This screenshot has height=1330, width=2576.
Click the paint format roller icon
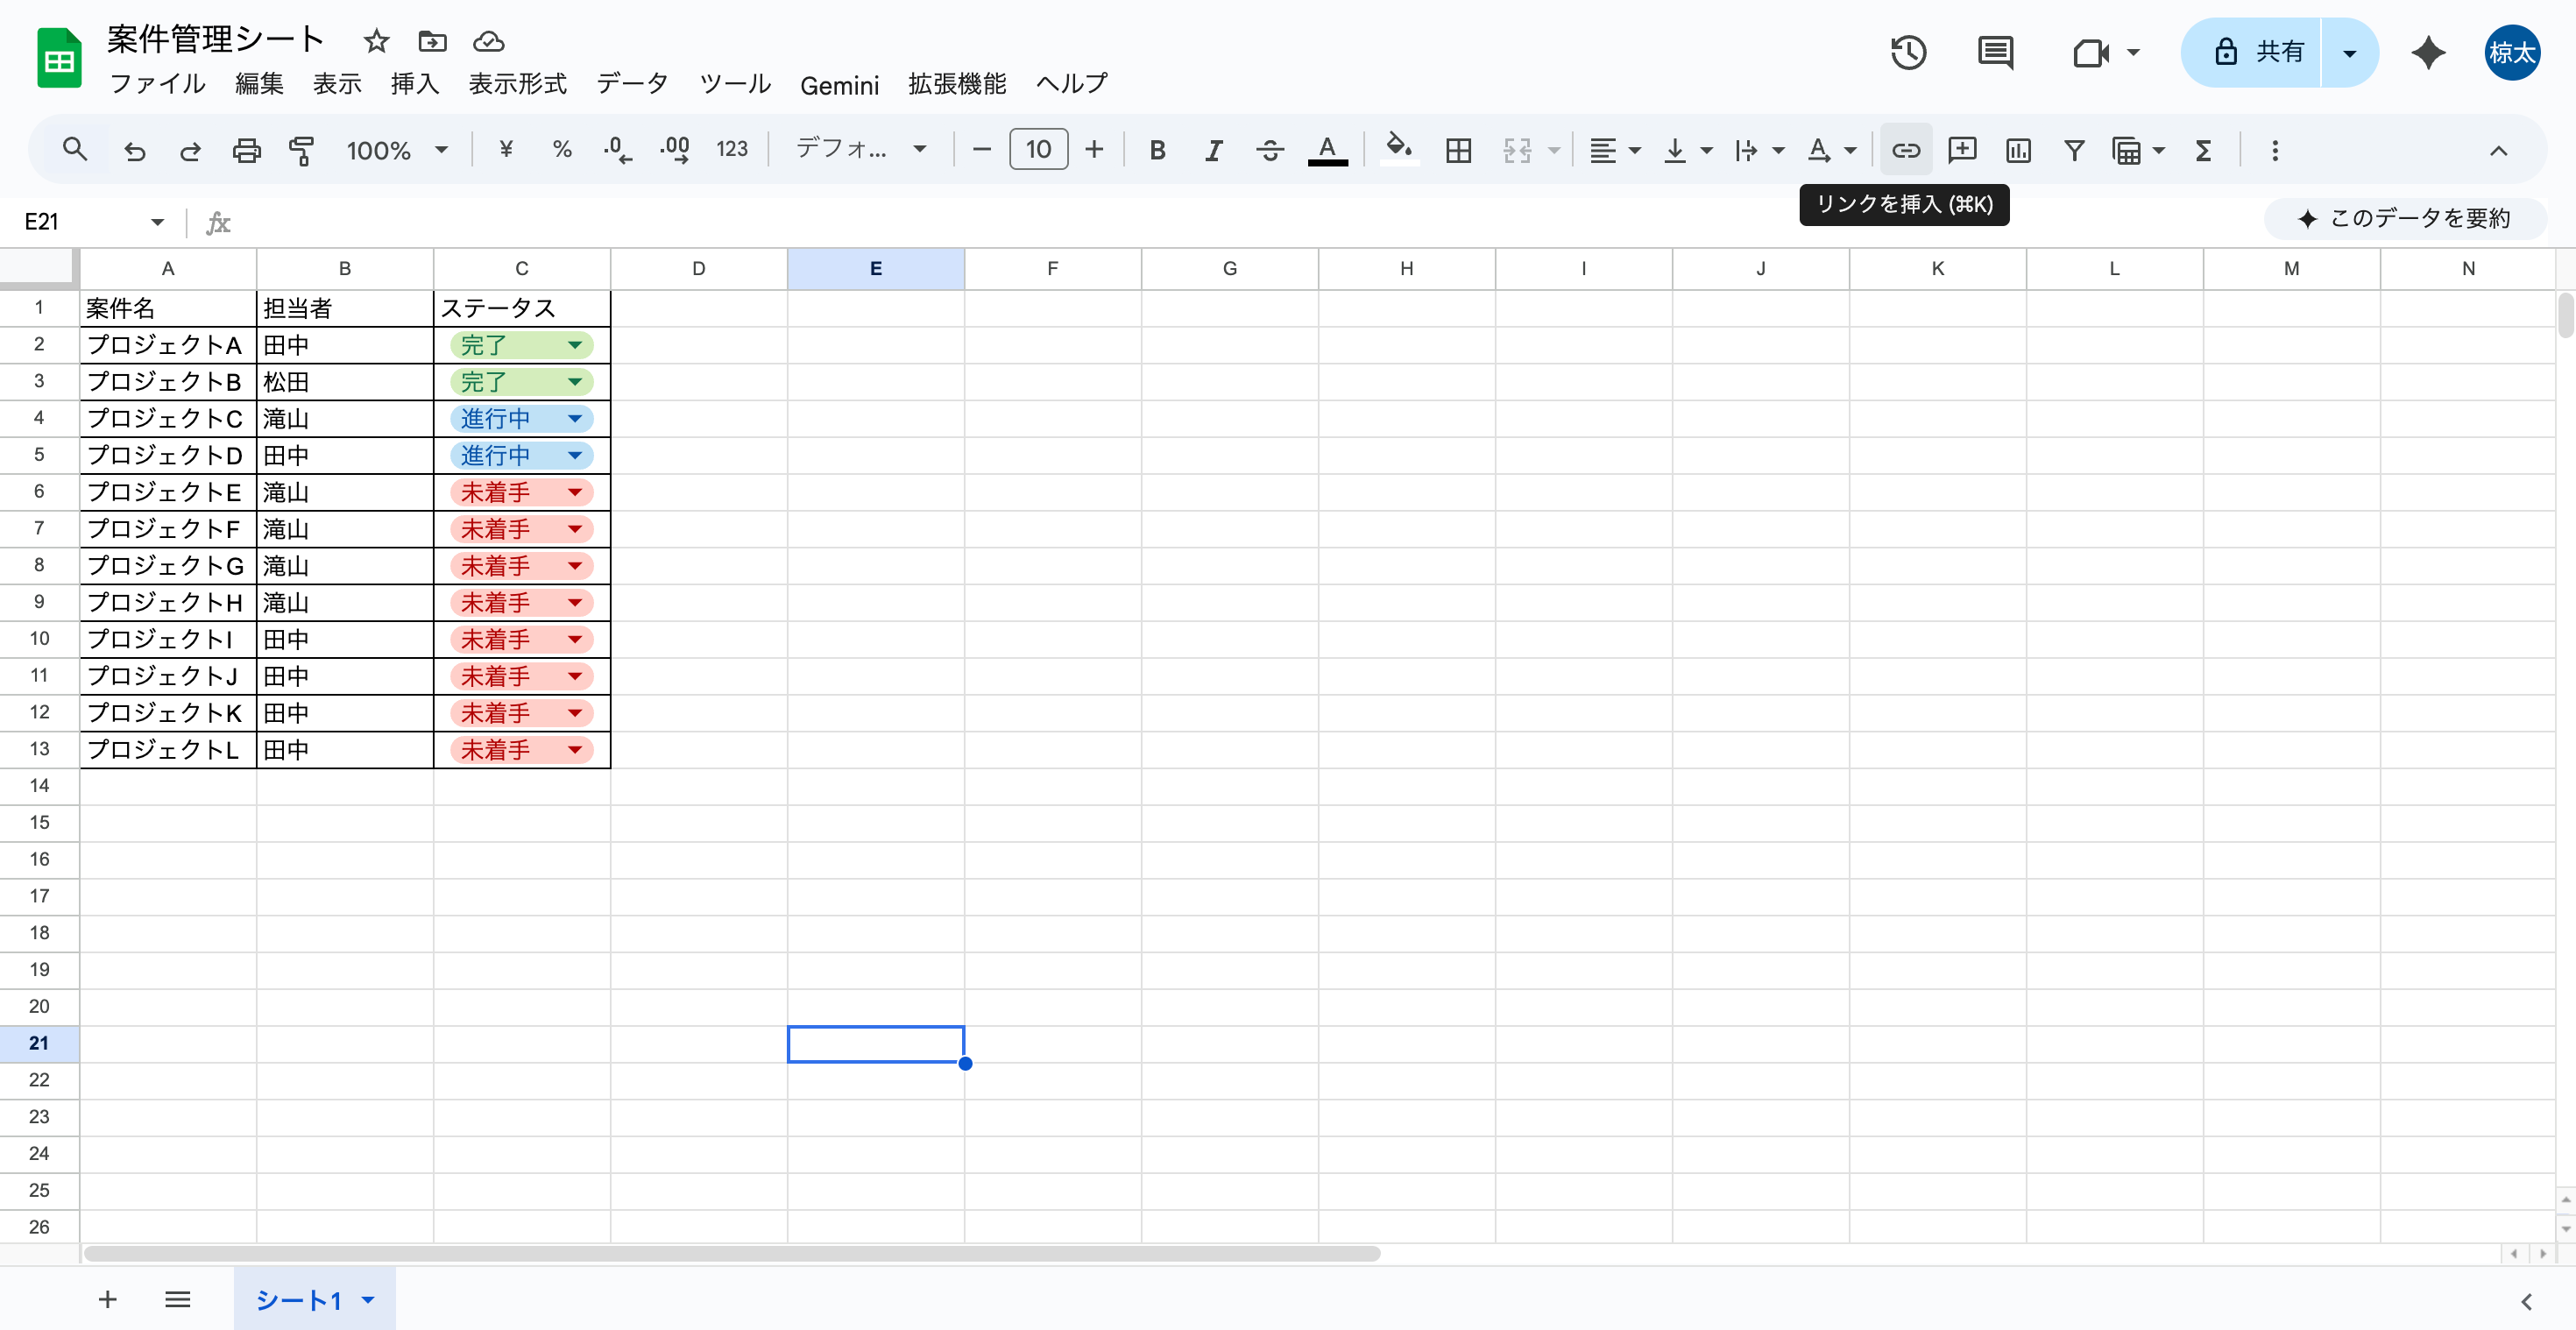point(301,150)
